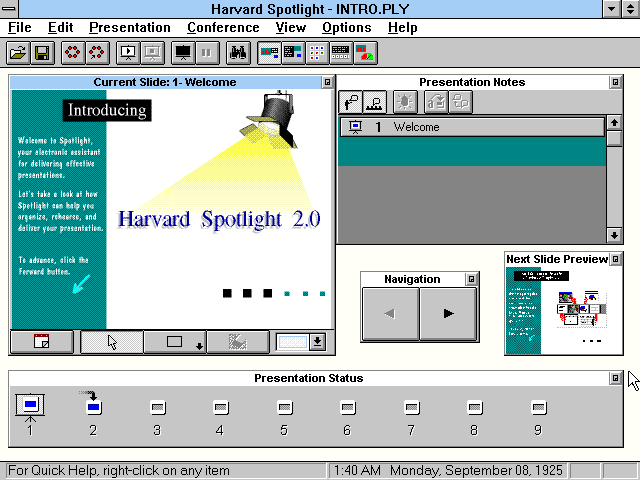Select the layout icon with black panel and dots
Screen dimensions: 640x480
[x=341, y=53]
